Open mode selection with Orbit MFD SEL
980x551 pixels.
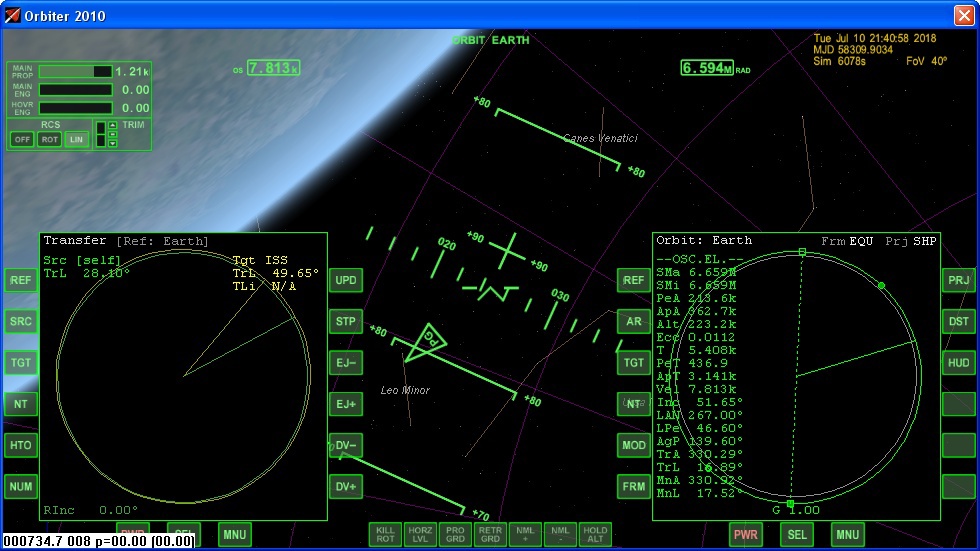pos(797,535)
